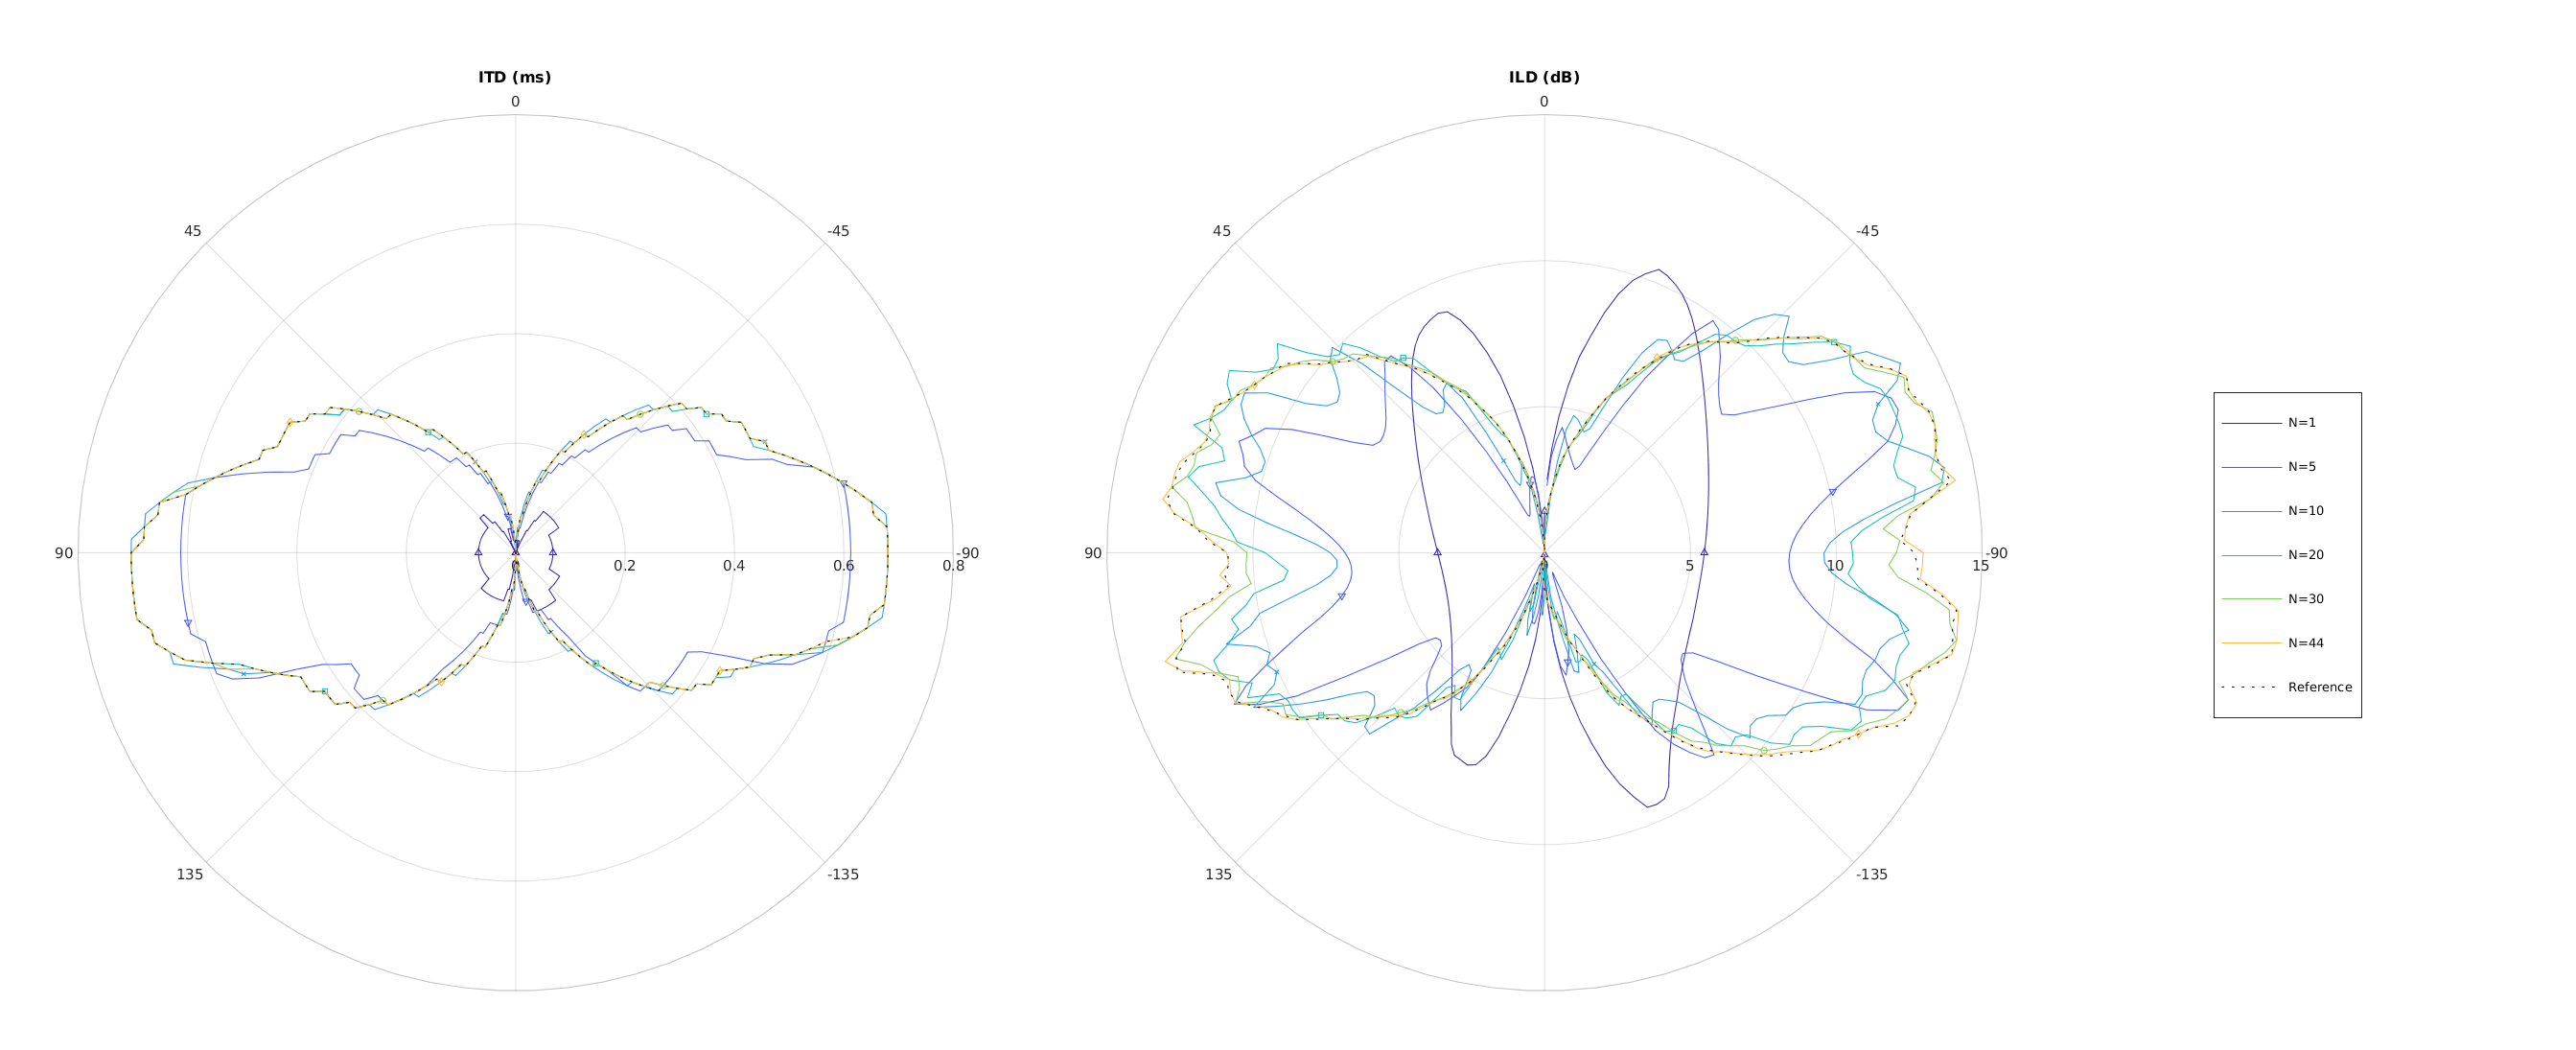Select the N=20 legend entry
The image size is (2576, 1050).
2305,555
